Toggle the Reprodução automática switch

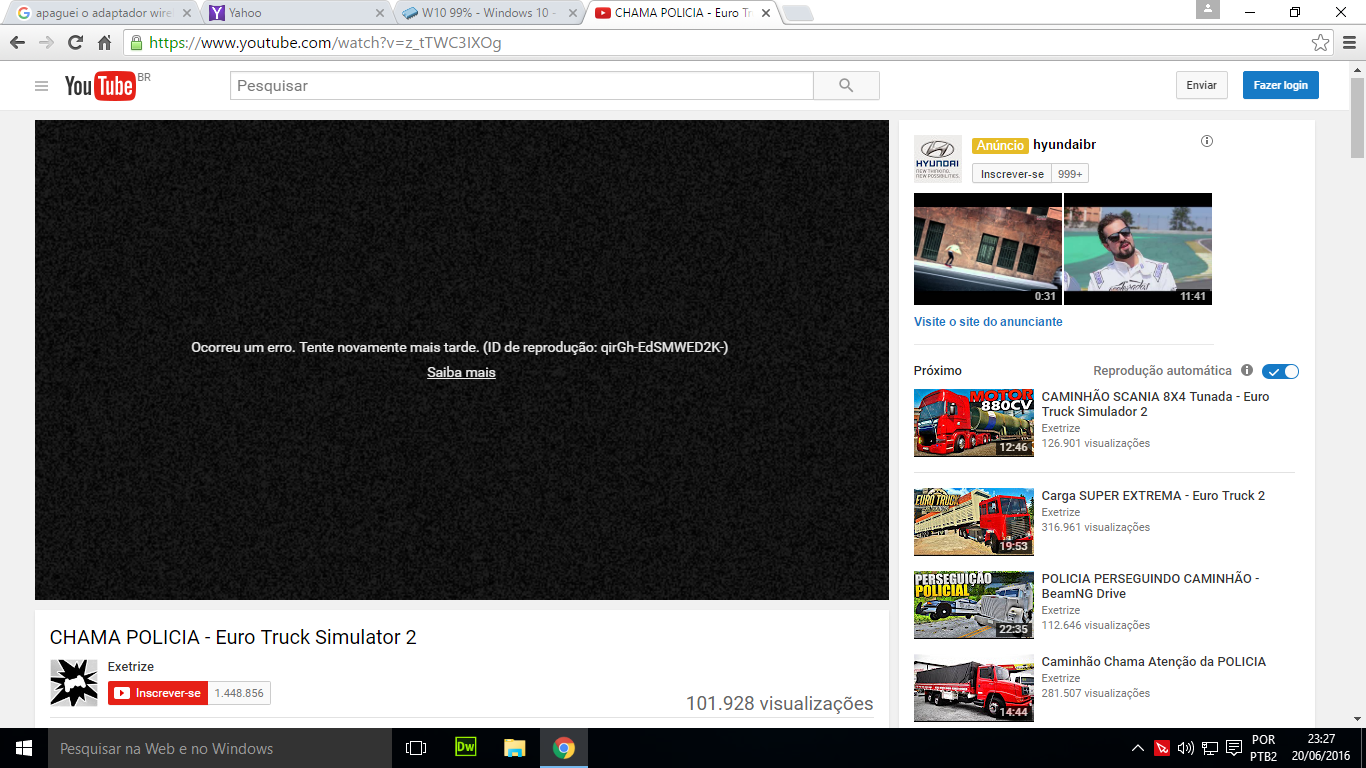click(1281, 371)
